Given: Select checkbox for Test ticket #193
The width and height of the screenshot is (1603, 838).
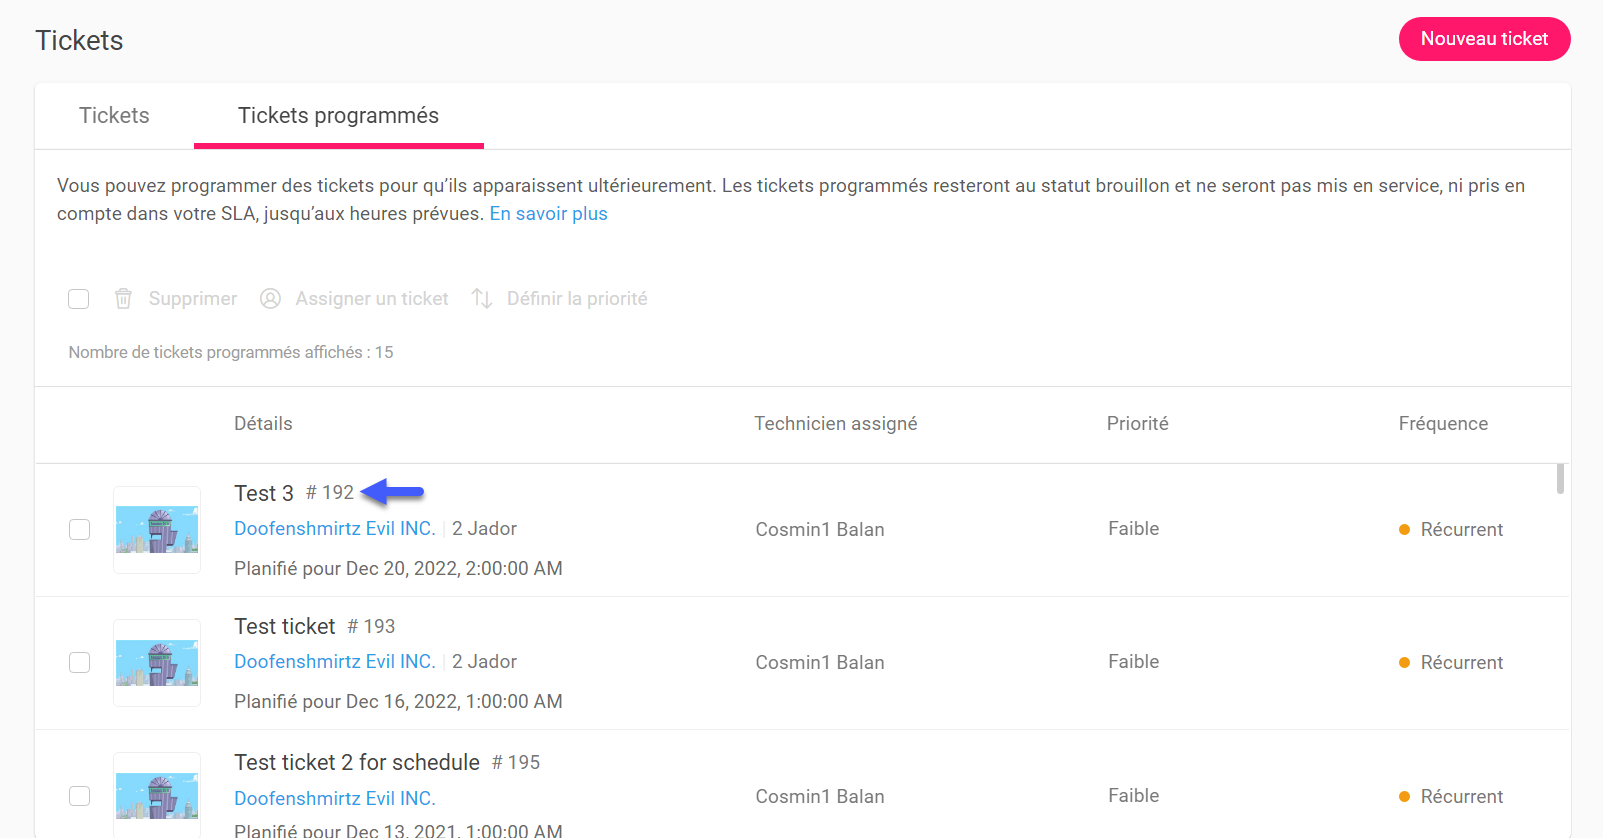Looking at the screenshot, I should point(79,663).
